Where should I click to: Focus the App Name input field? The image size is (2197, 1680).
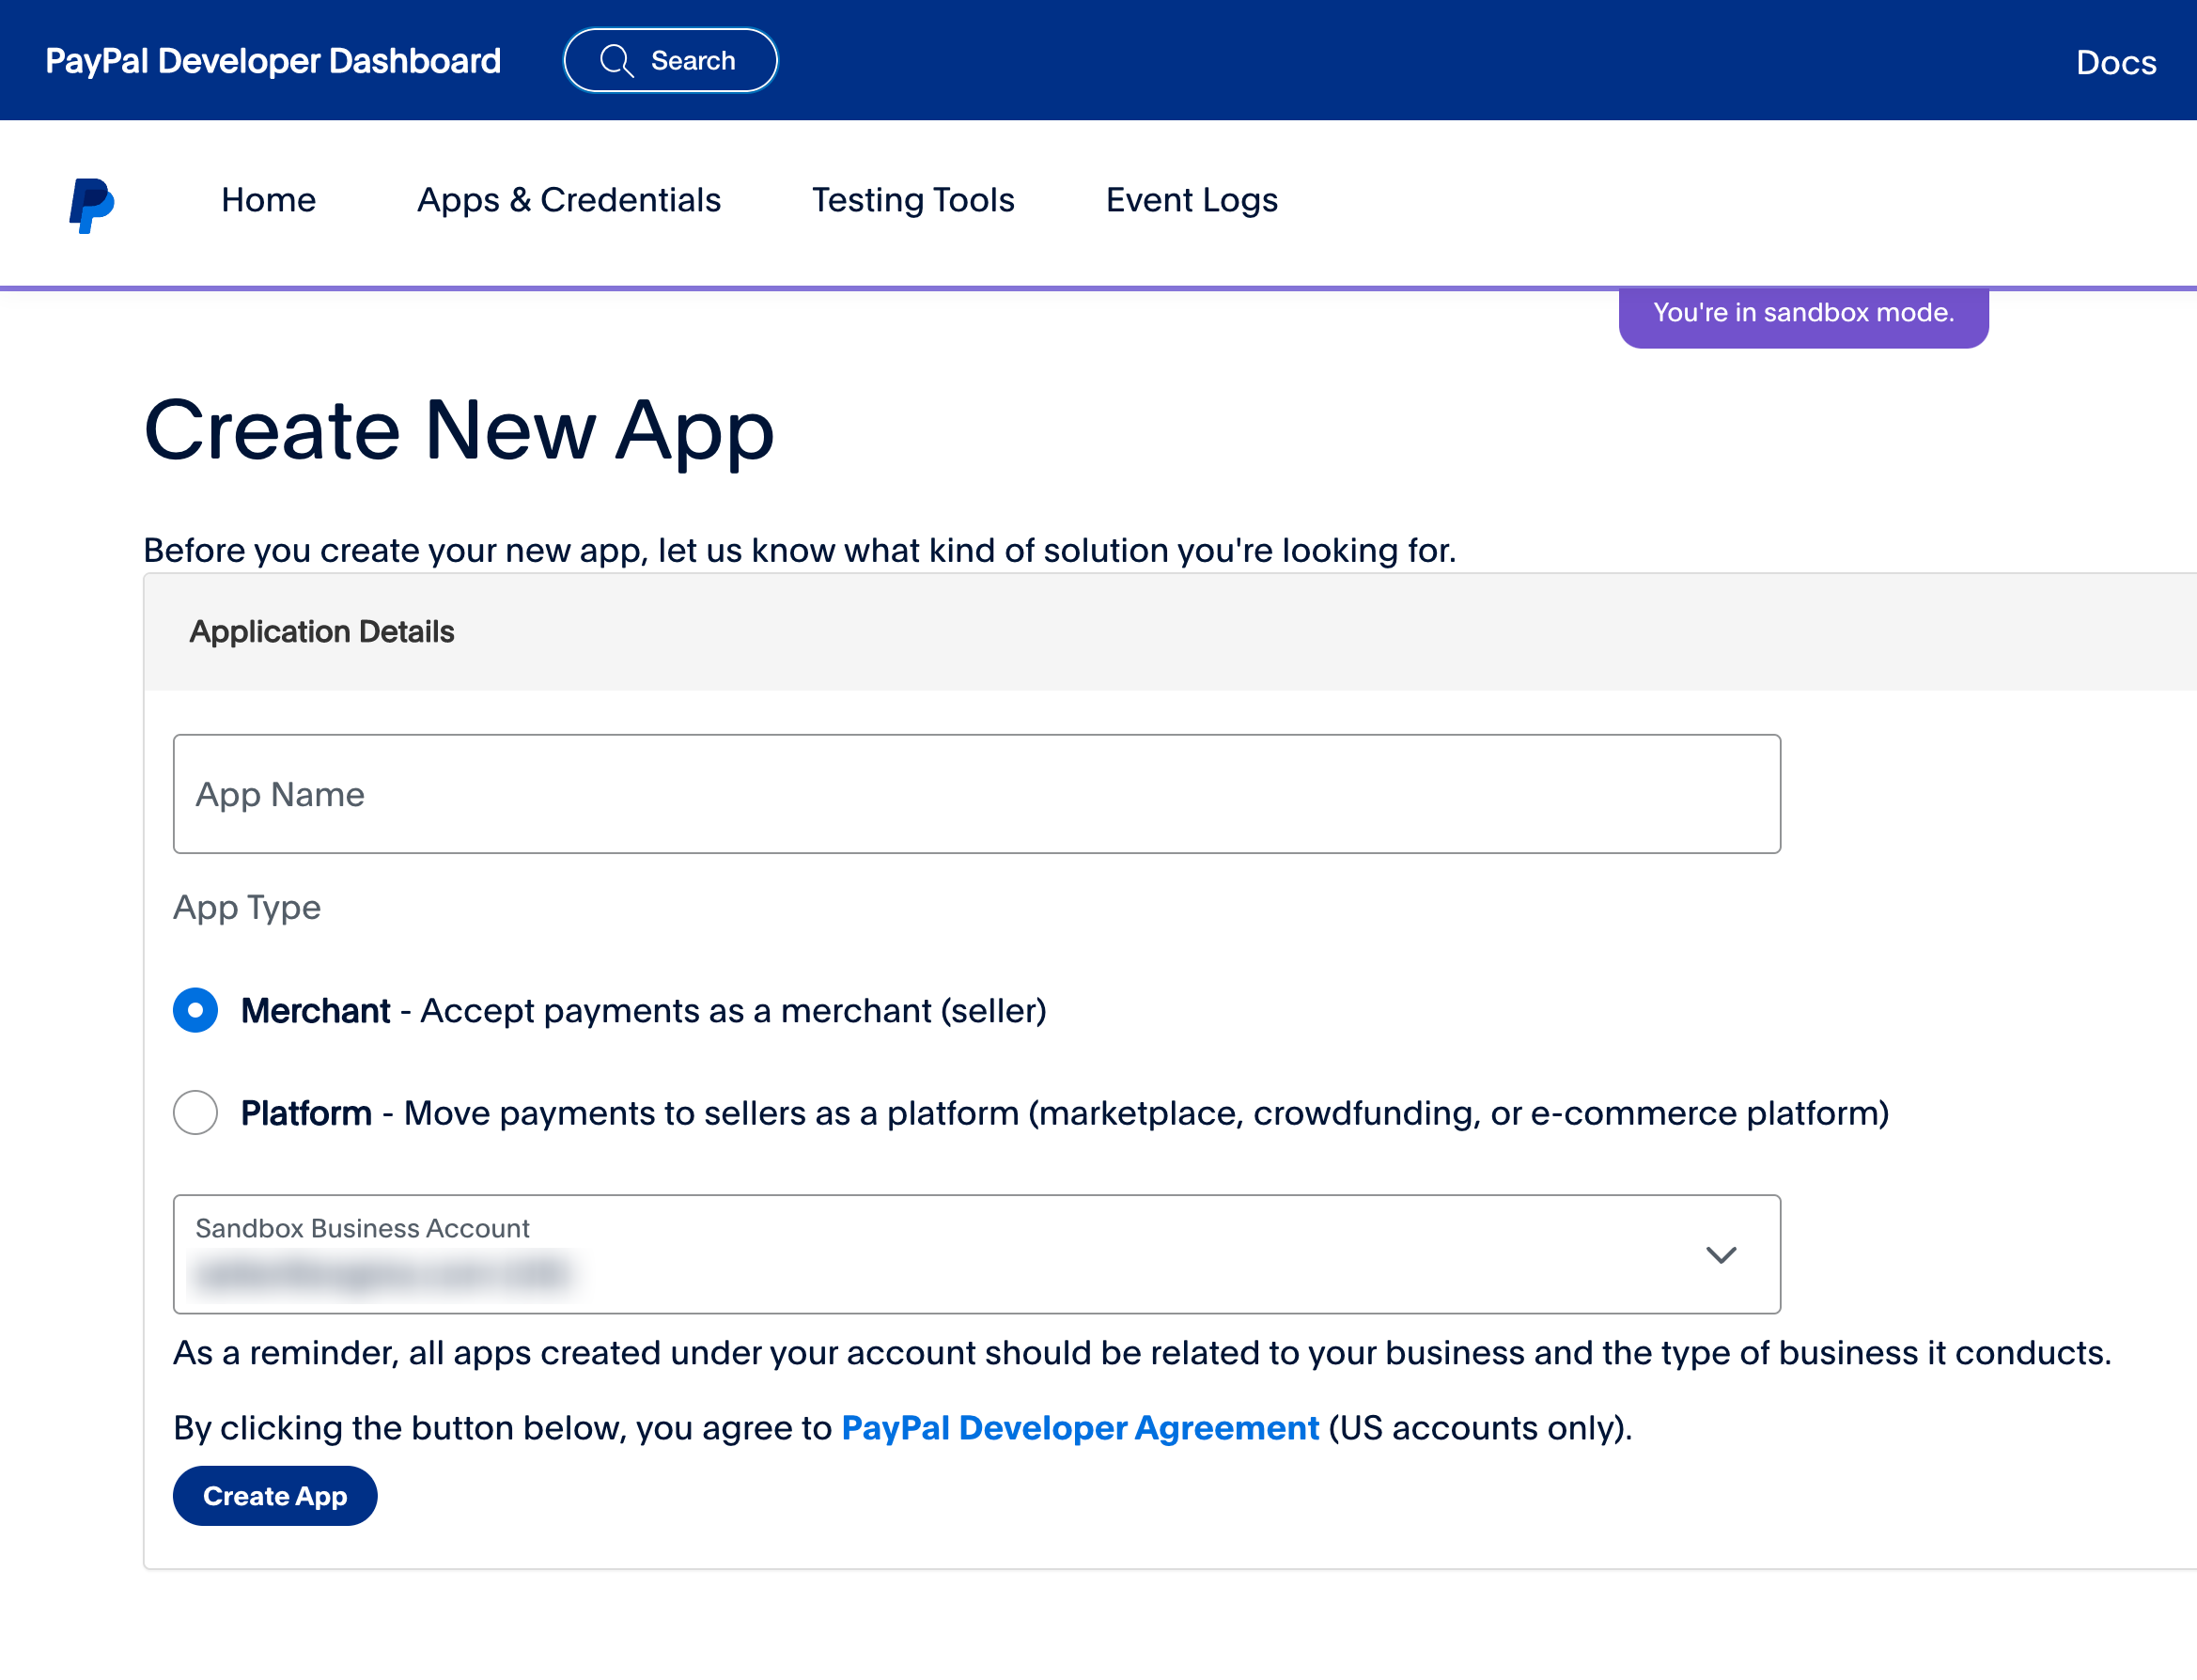coord(976,794)
